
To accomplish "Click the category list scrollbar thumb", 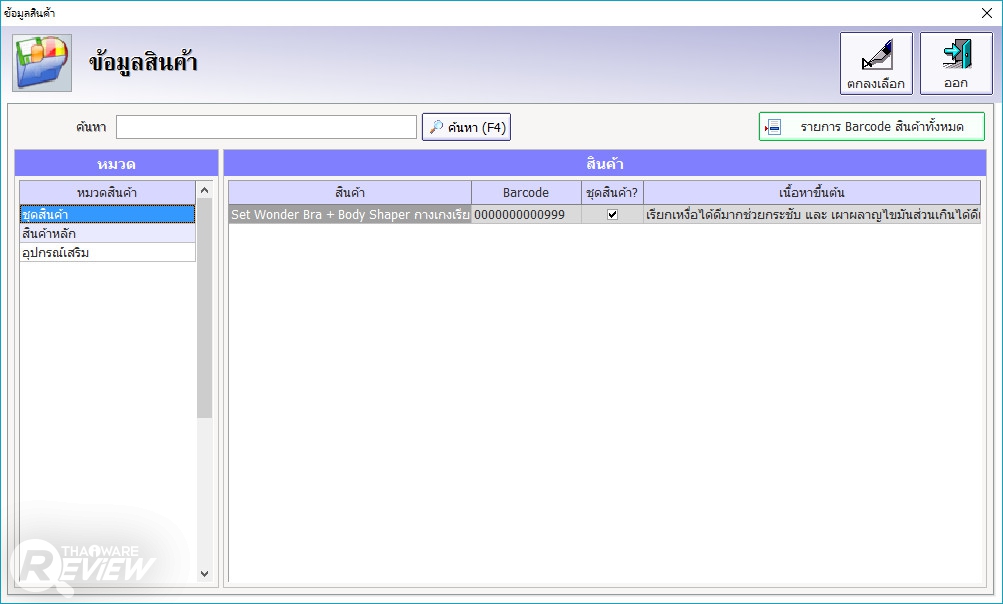I will (x=205, y=308).
